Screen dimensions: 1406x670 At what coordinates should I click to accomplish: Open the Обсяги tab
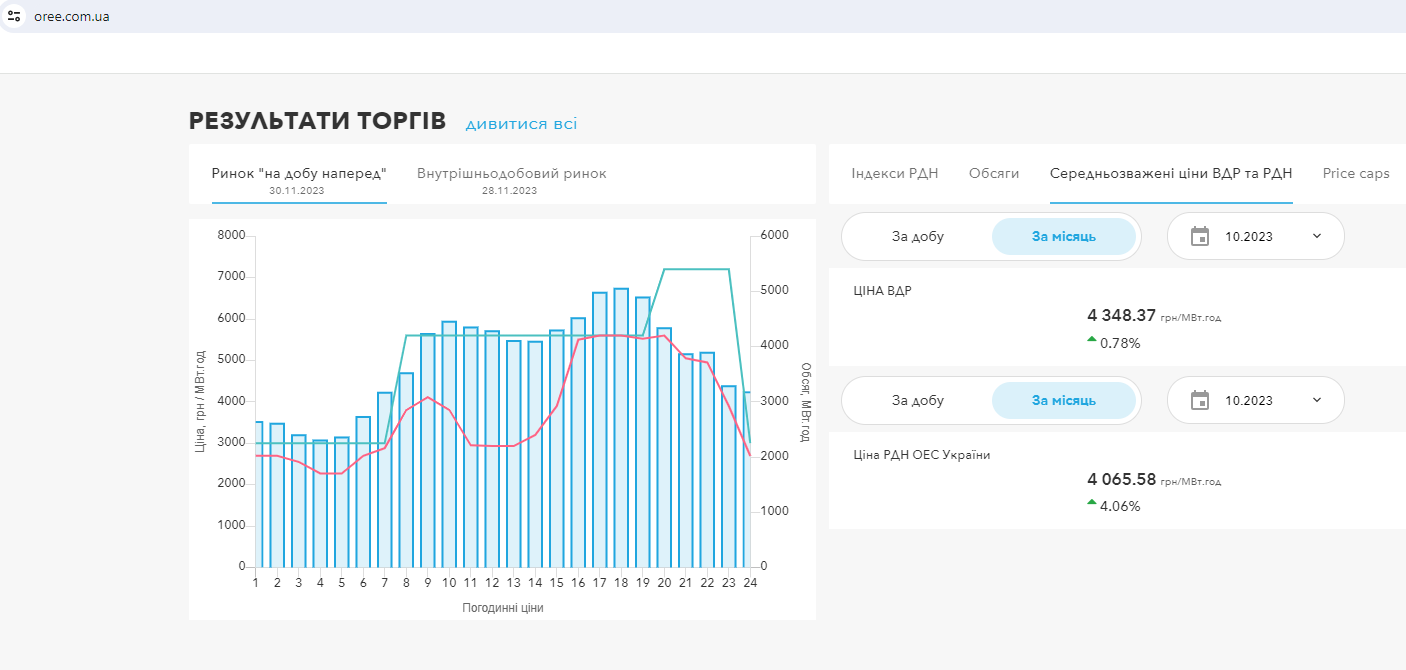pyautogui.click(x=994, y=174)
